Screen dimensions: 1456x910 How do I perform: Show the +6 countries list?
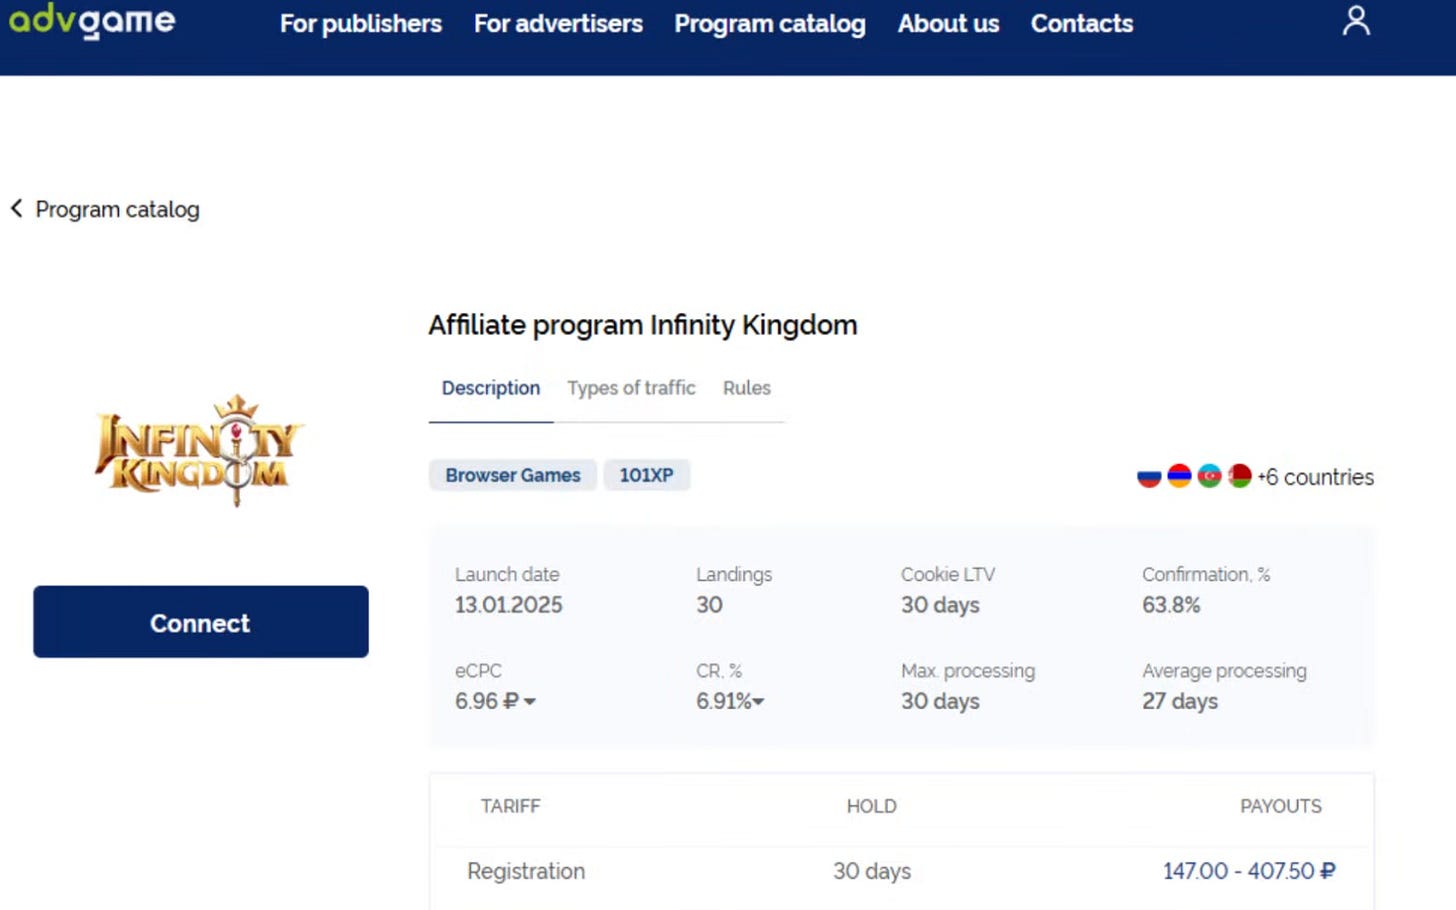point(1315,477)
